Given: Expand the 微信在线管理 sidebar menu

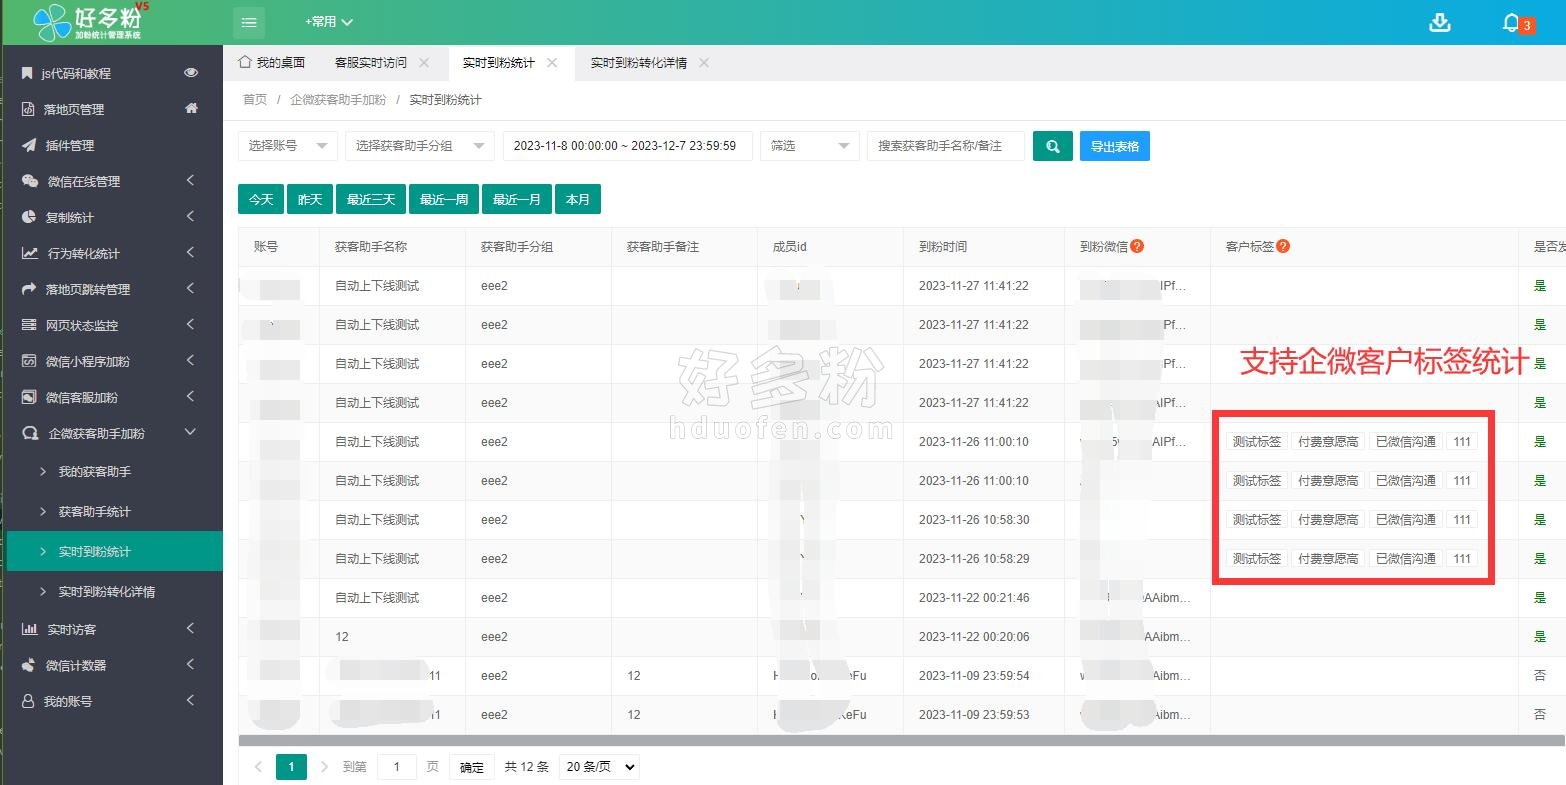Looking at the screenshot, I should pos(190,181).
